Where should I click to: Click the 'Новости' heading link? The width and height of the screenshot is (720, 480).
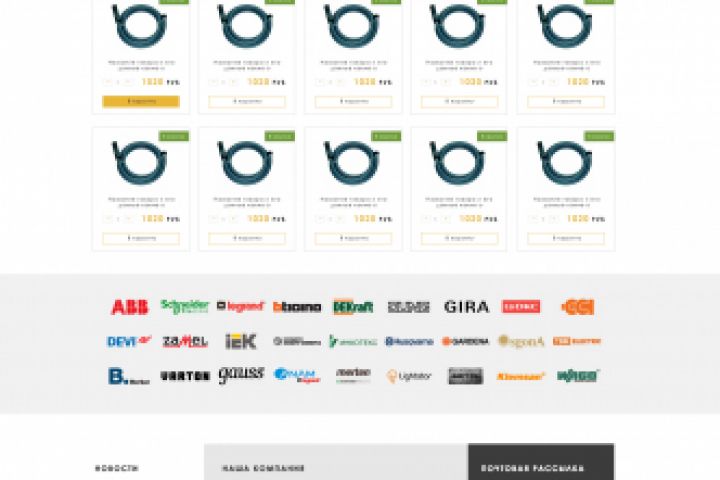[117, 469]
